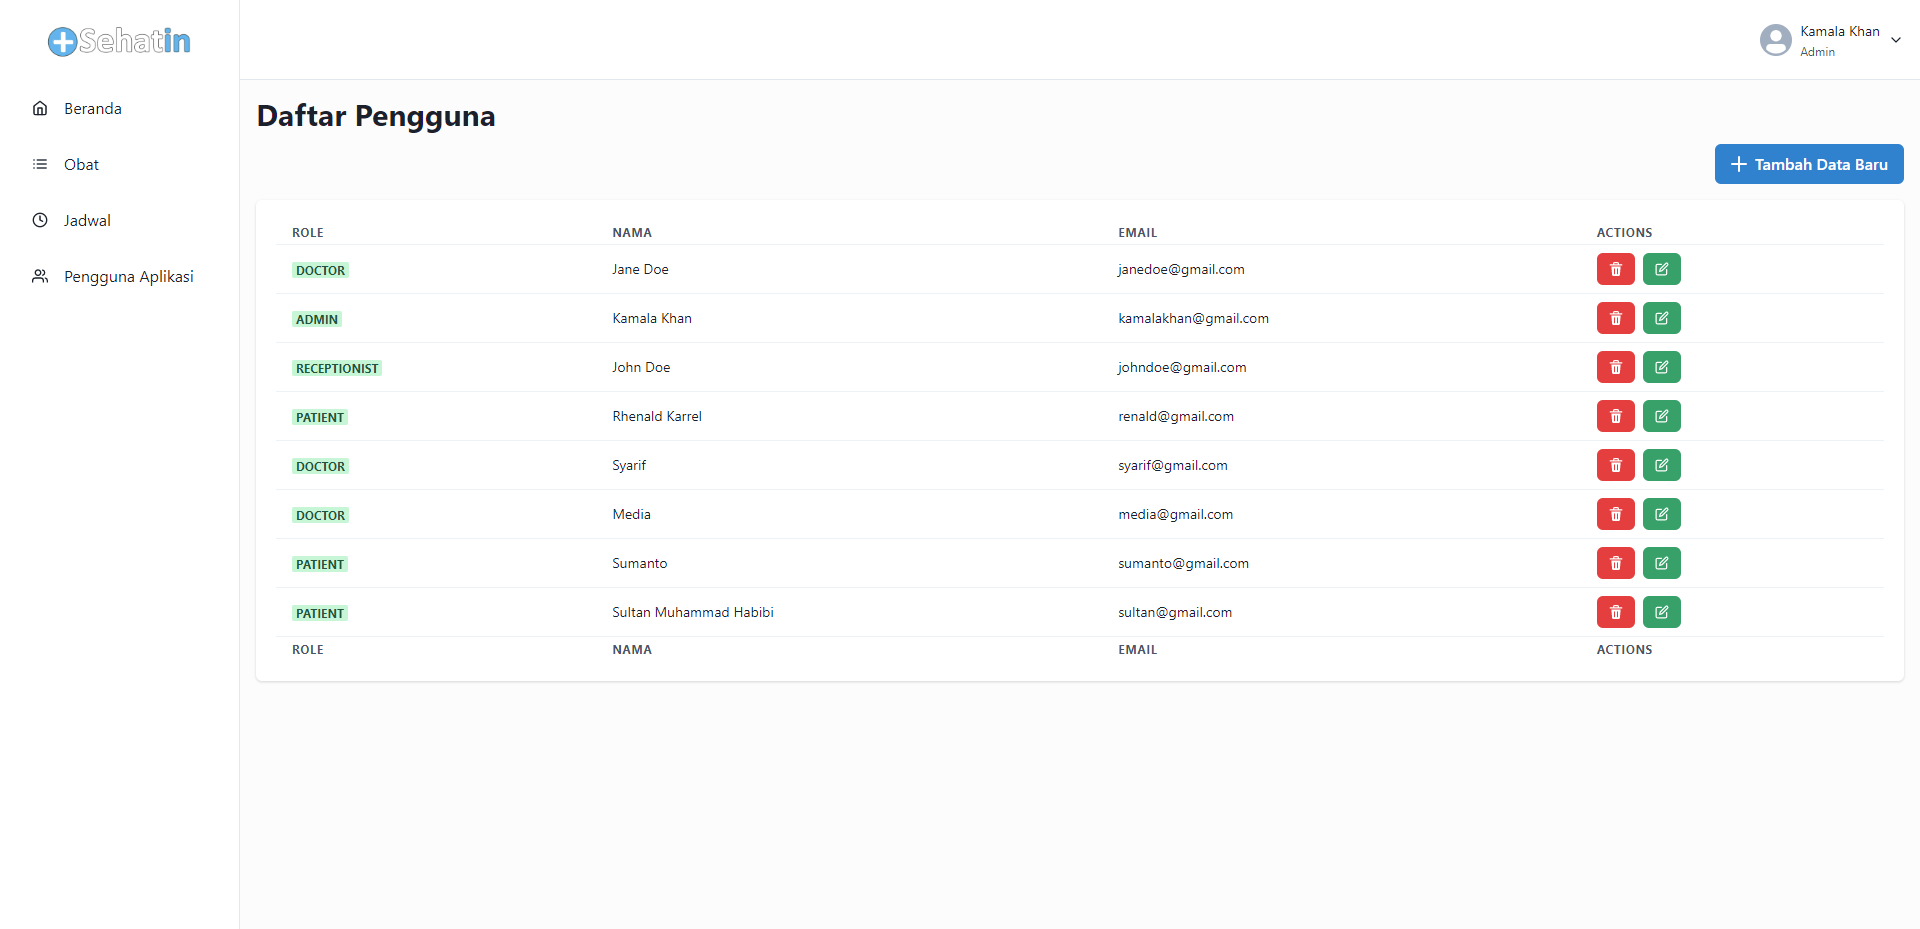
Task: Click the Daftar Pengguna page heading
Action: click(376, 116)
